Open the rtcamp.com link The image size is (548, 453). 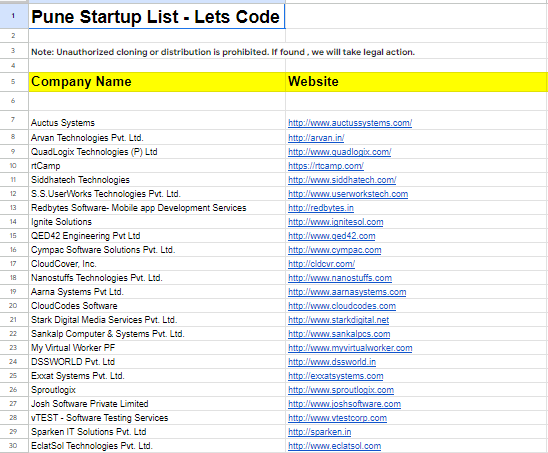click(326, 166)
